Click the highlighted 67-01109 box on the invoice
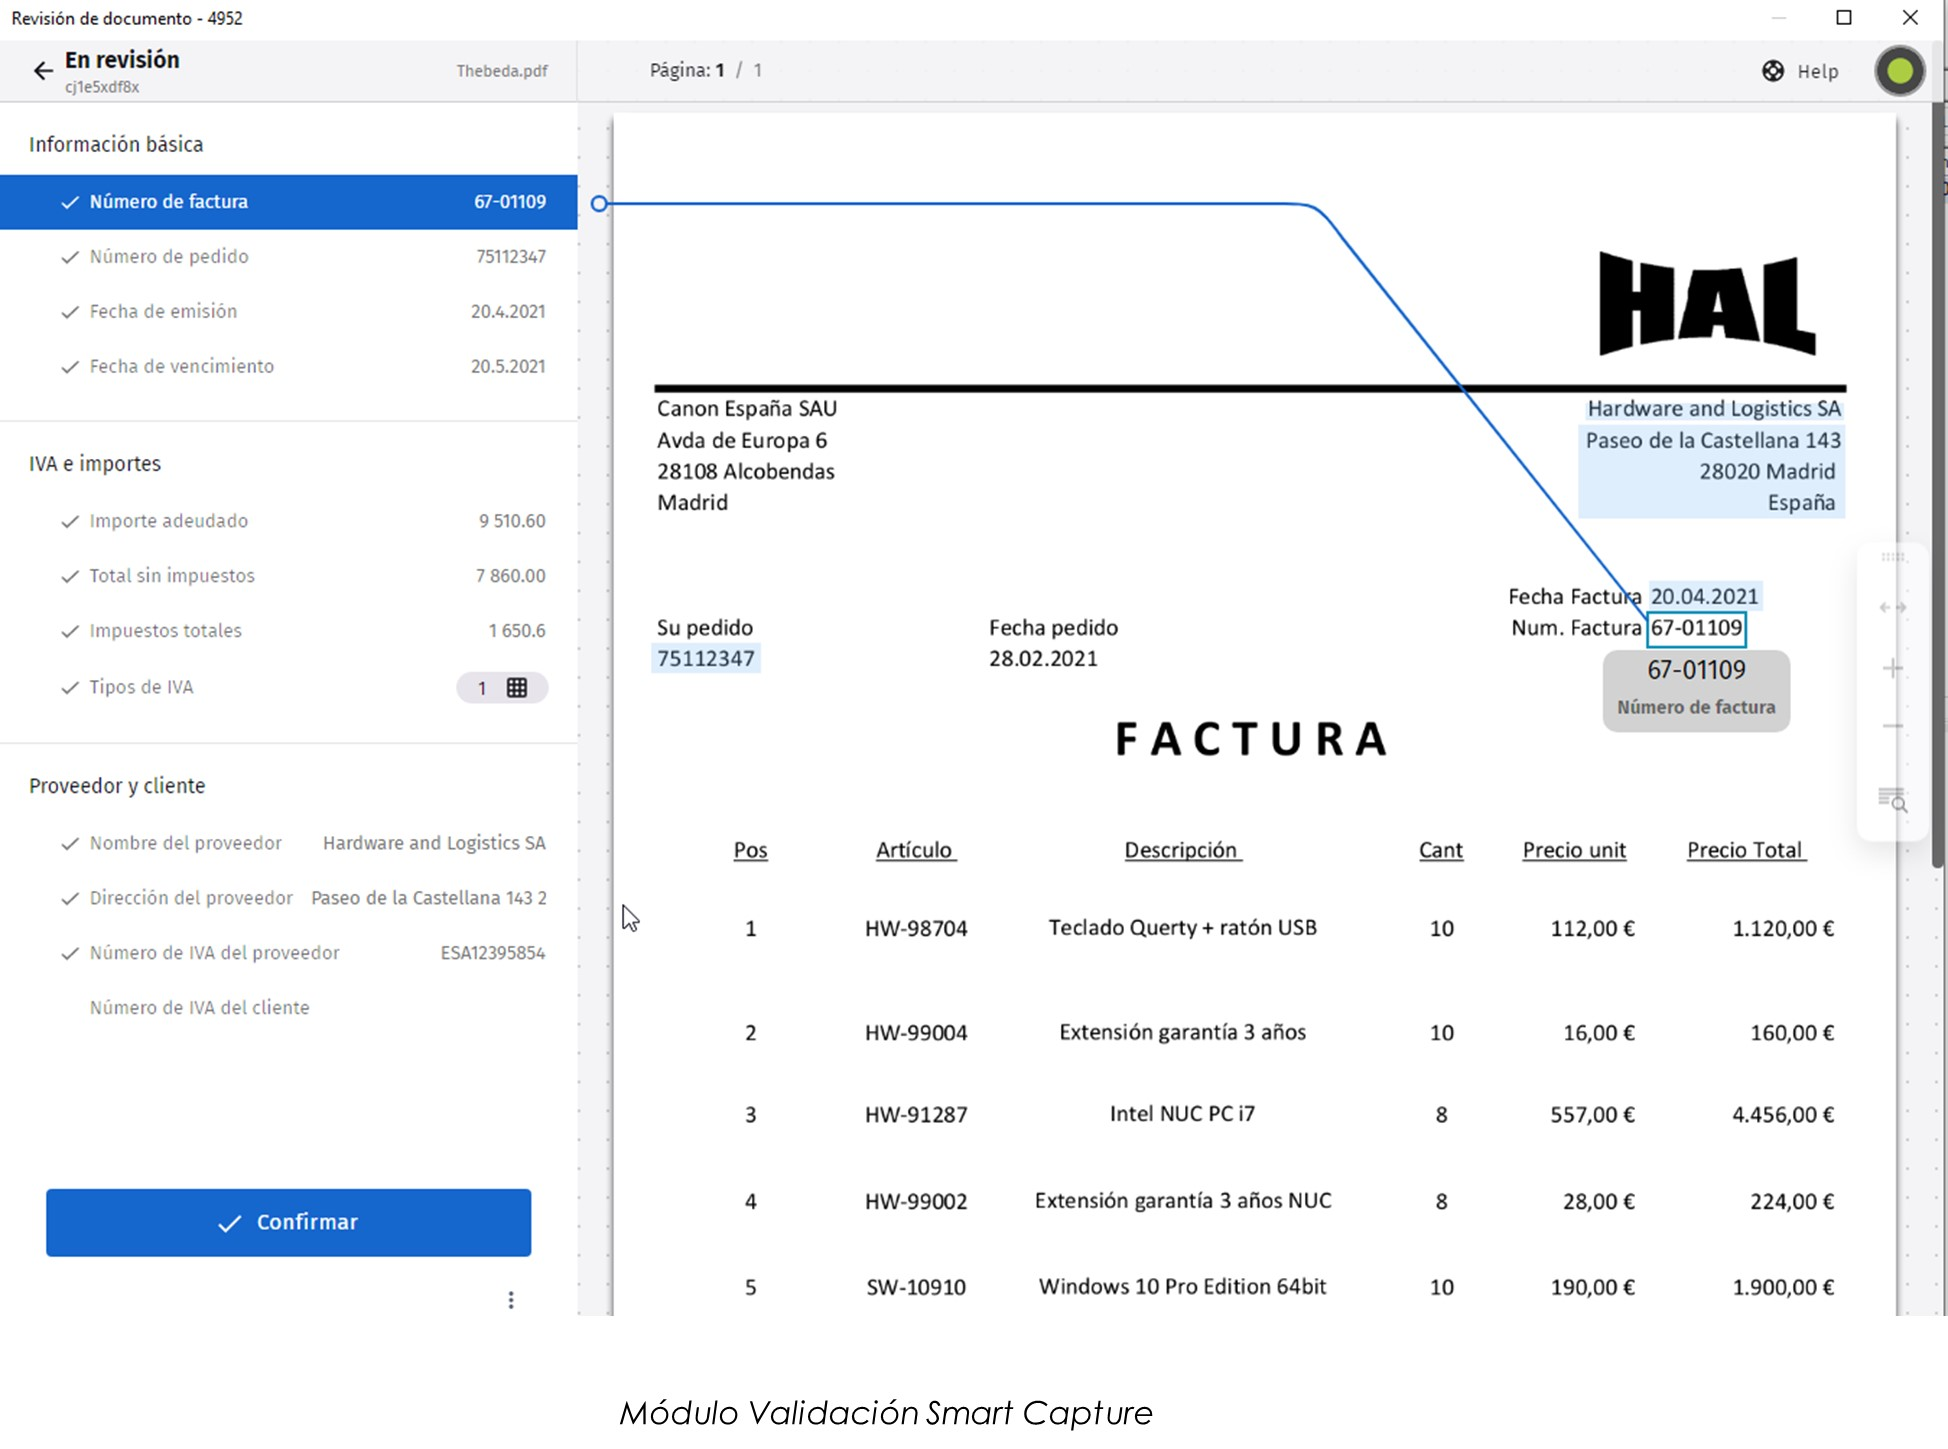Image resolution: width=1948 pixels, height=1449 pixels. (x=1696, y=628)
